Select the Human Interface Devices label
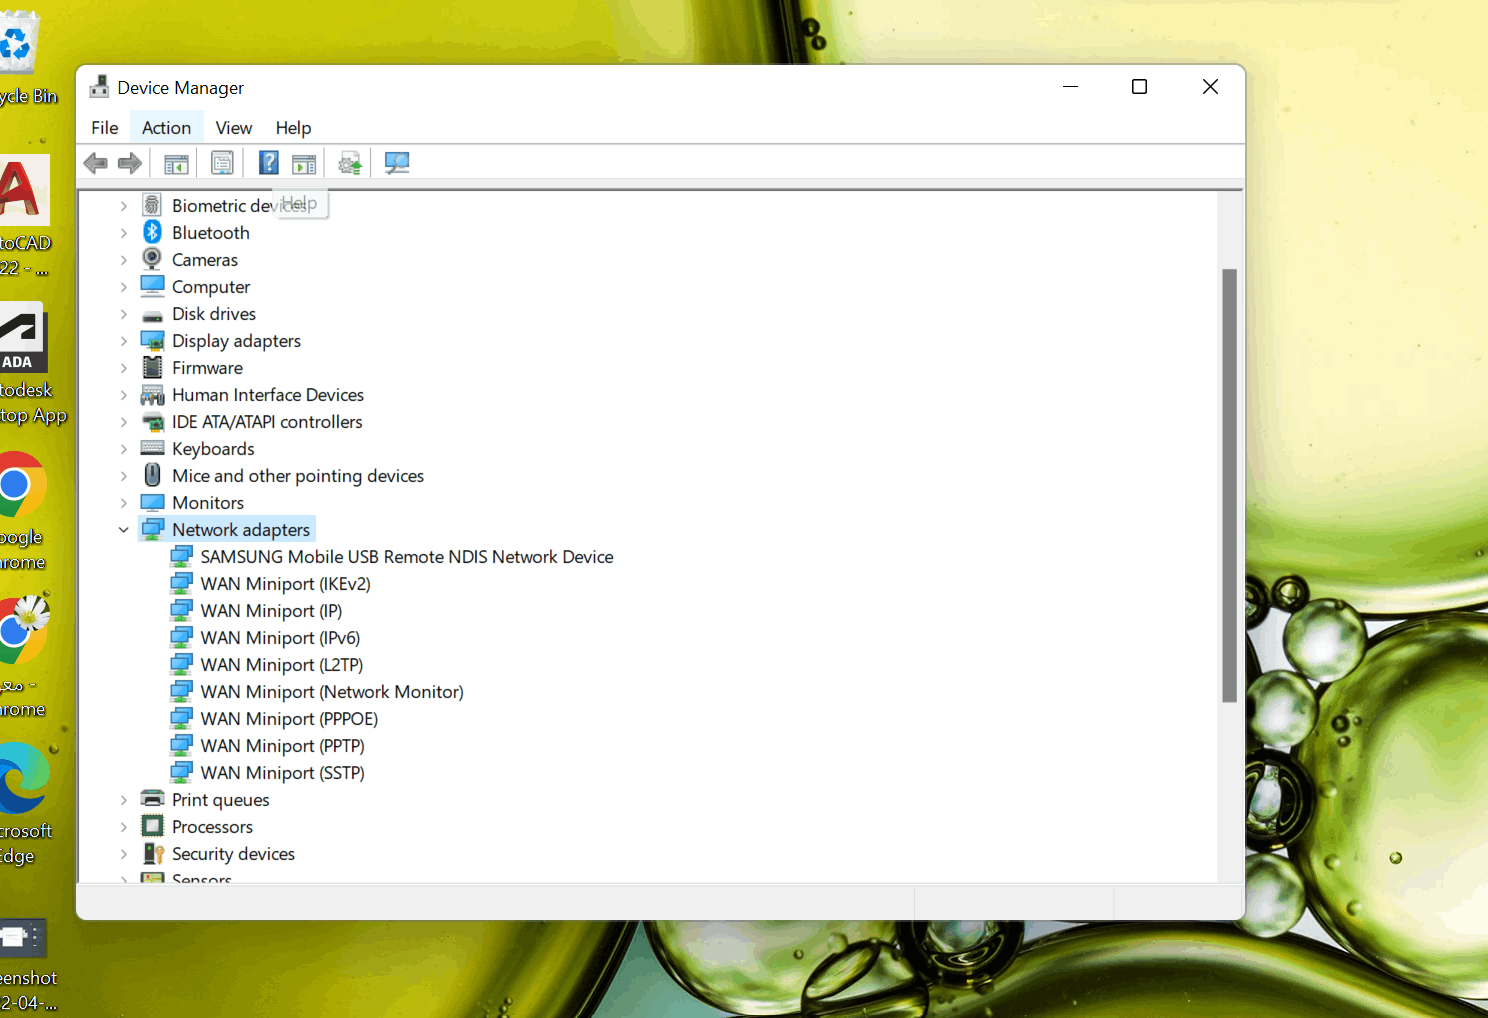Screen dimensions: 1488x1018 tap(268, 395)
